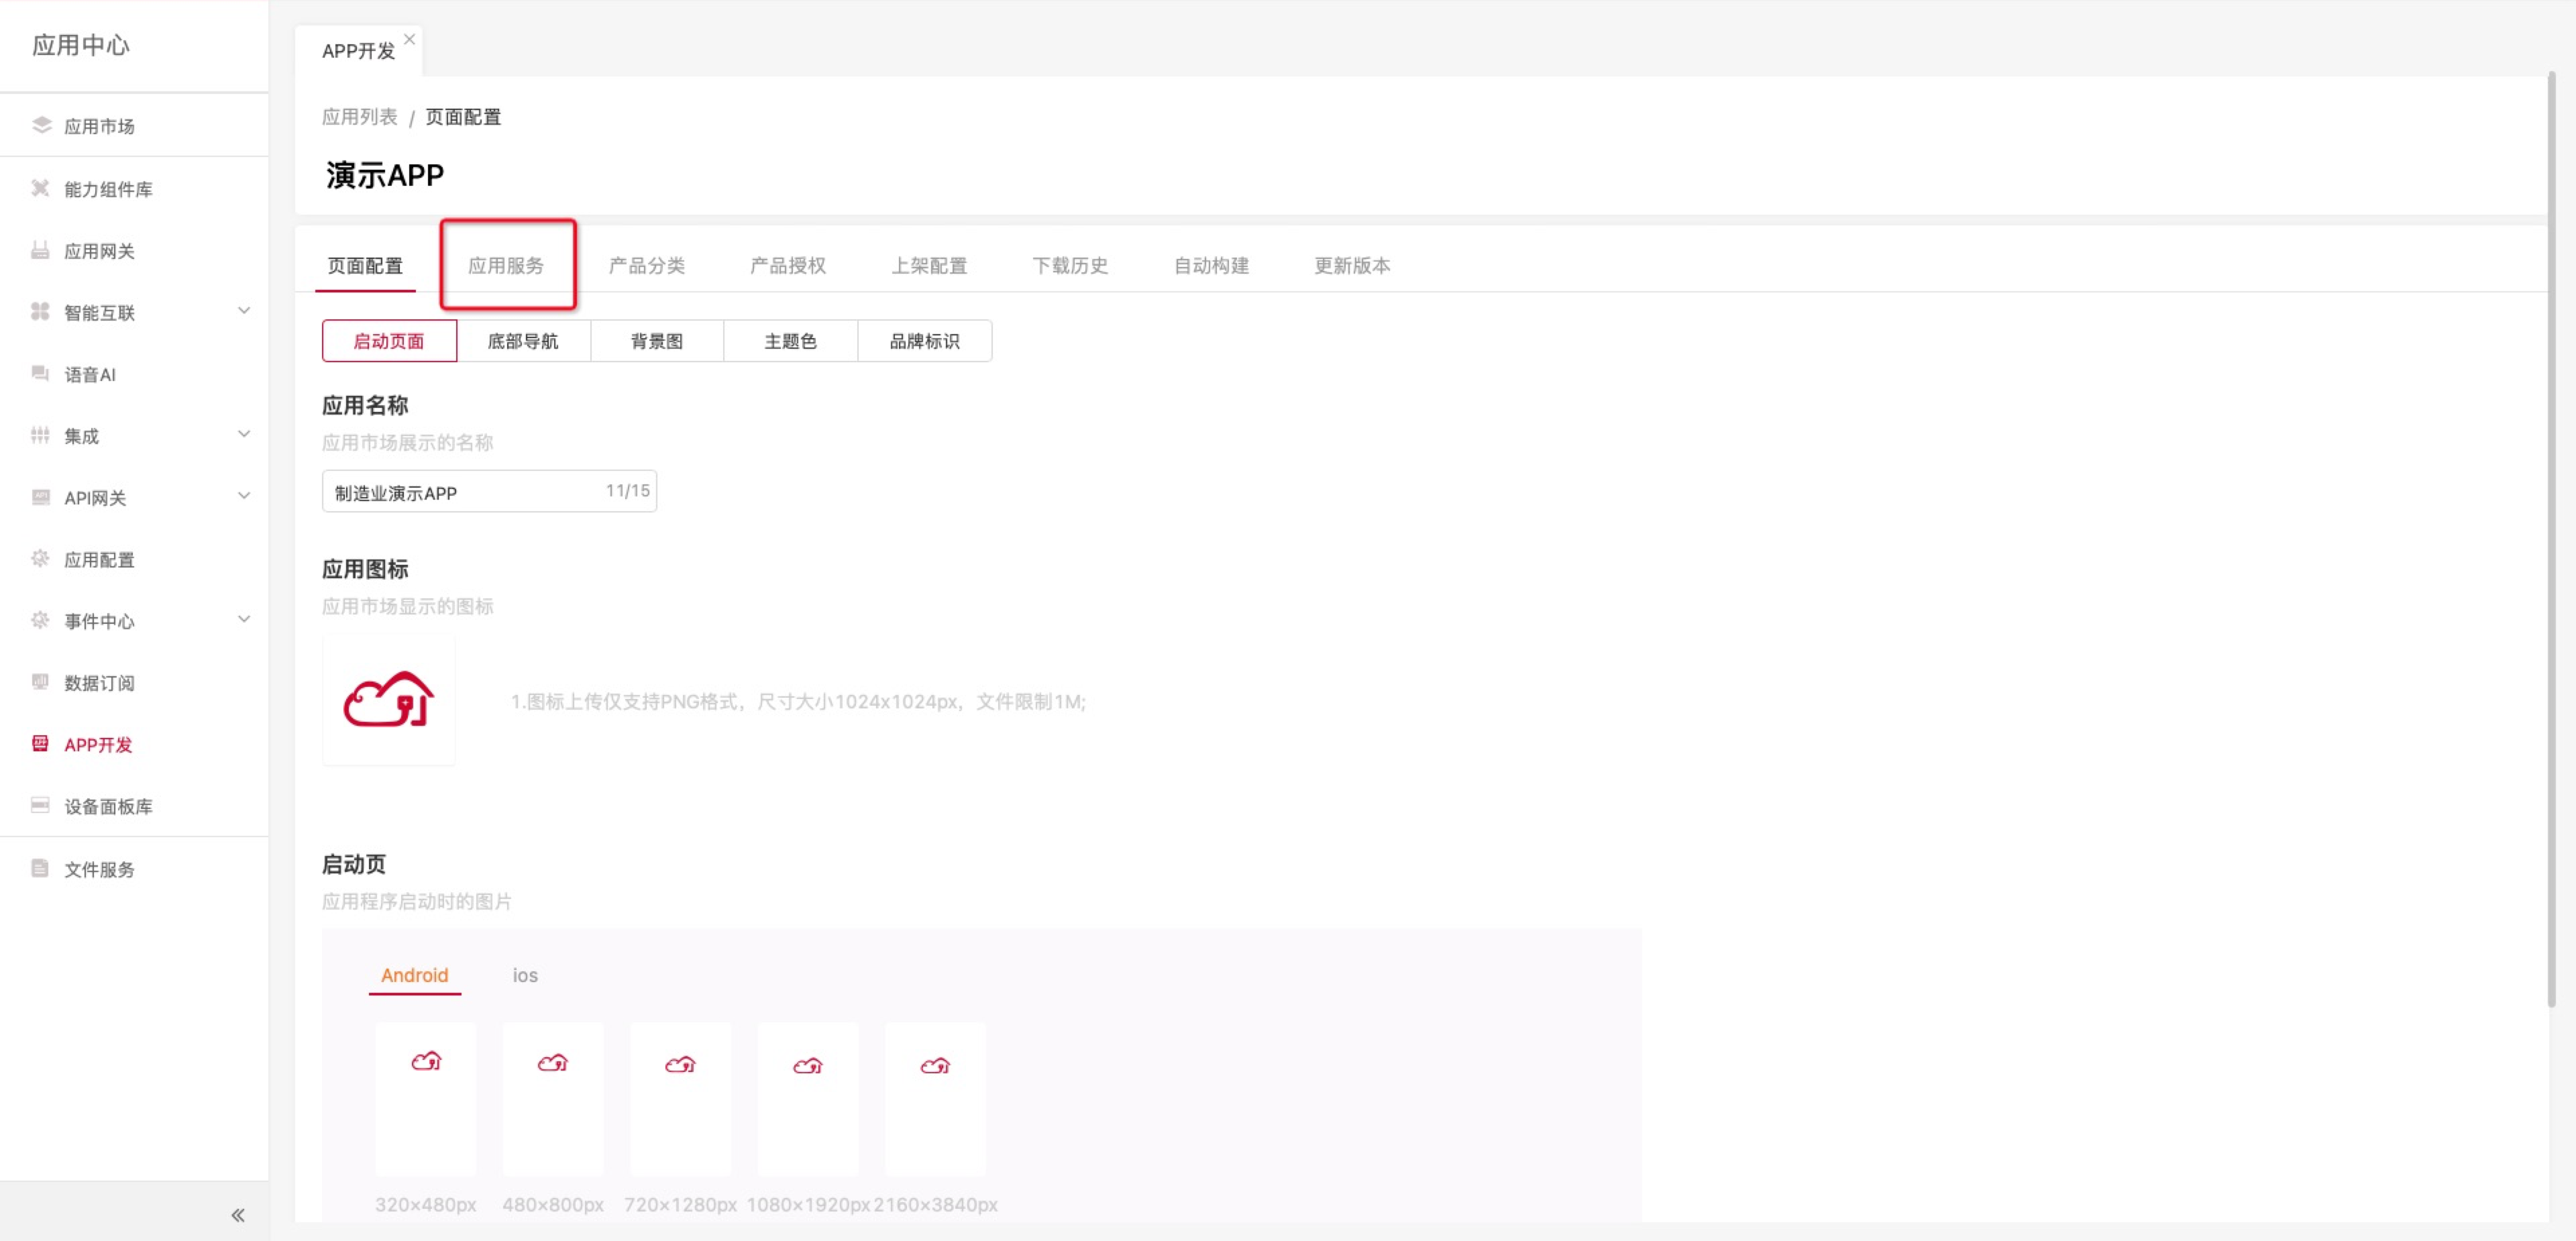This screenshot has width=2576, height=1241.
Task: Click the 应用网关 sidebar icon
Action: (x=40, y=250)
